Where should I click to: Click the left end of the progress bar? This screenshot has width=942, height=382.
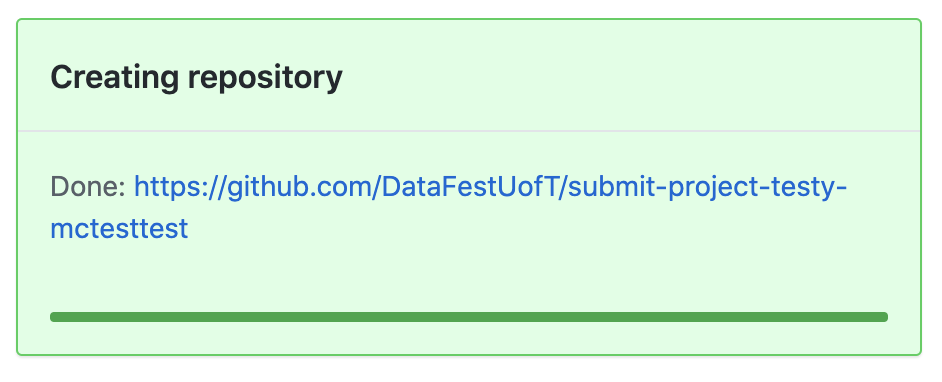click(x=55, y=317)
